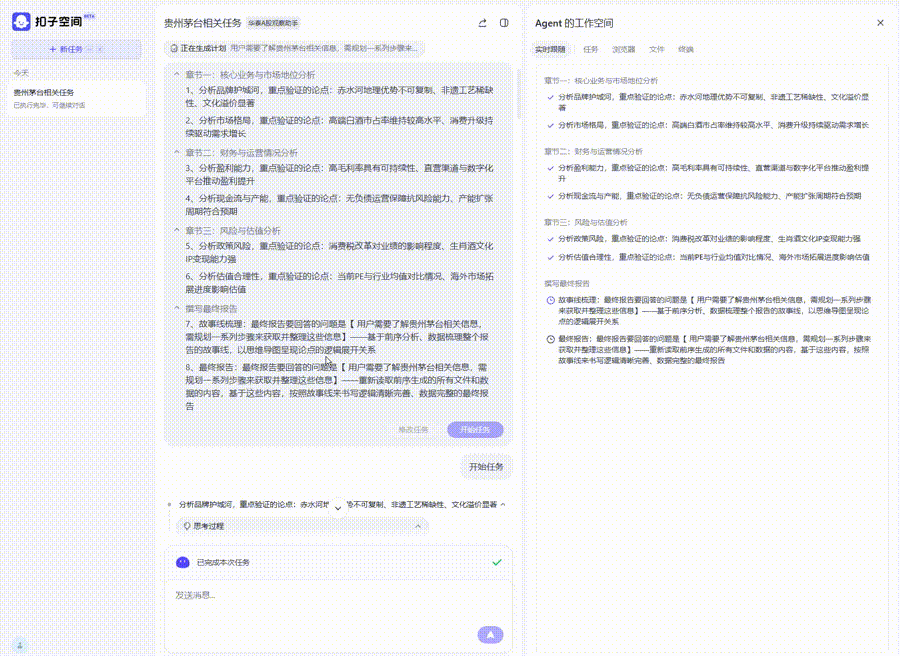
Task: Open the 终端 tab
Action: point(686,49)
